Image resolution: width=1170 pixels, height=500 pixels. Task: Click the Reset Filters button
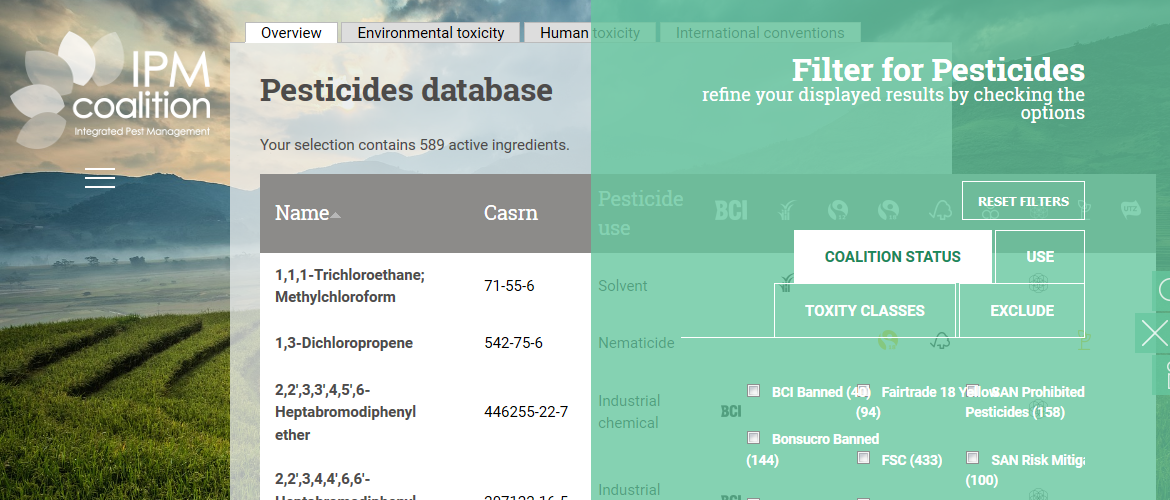[x=1023, y=201]
